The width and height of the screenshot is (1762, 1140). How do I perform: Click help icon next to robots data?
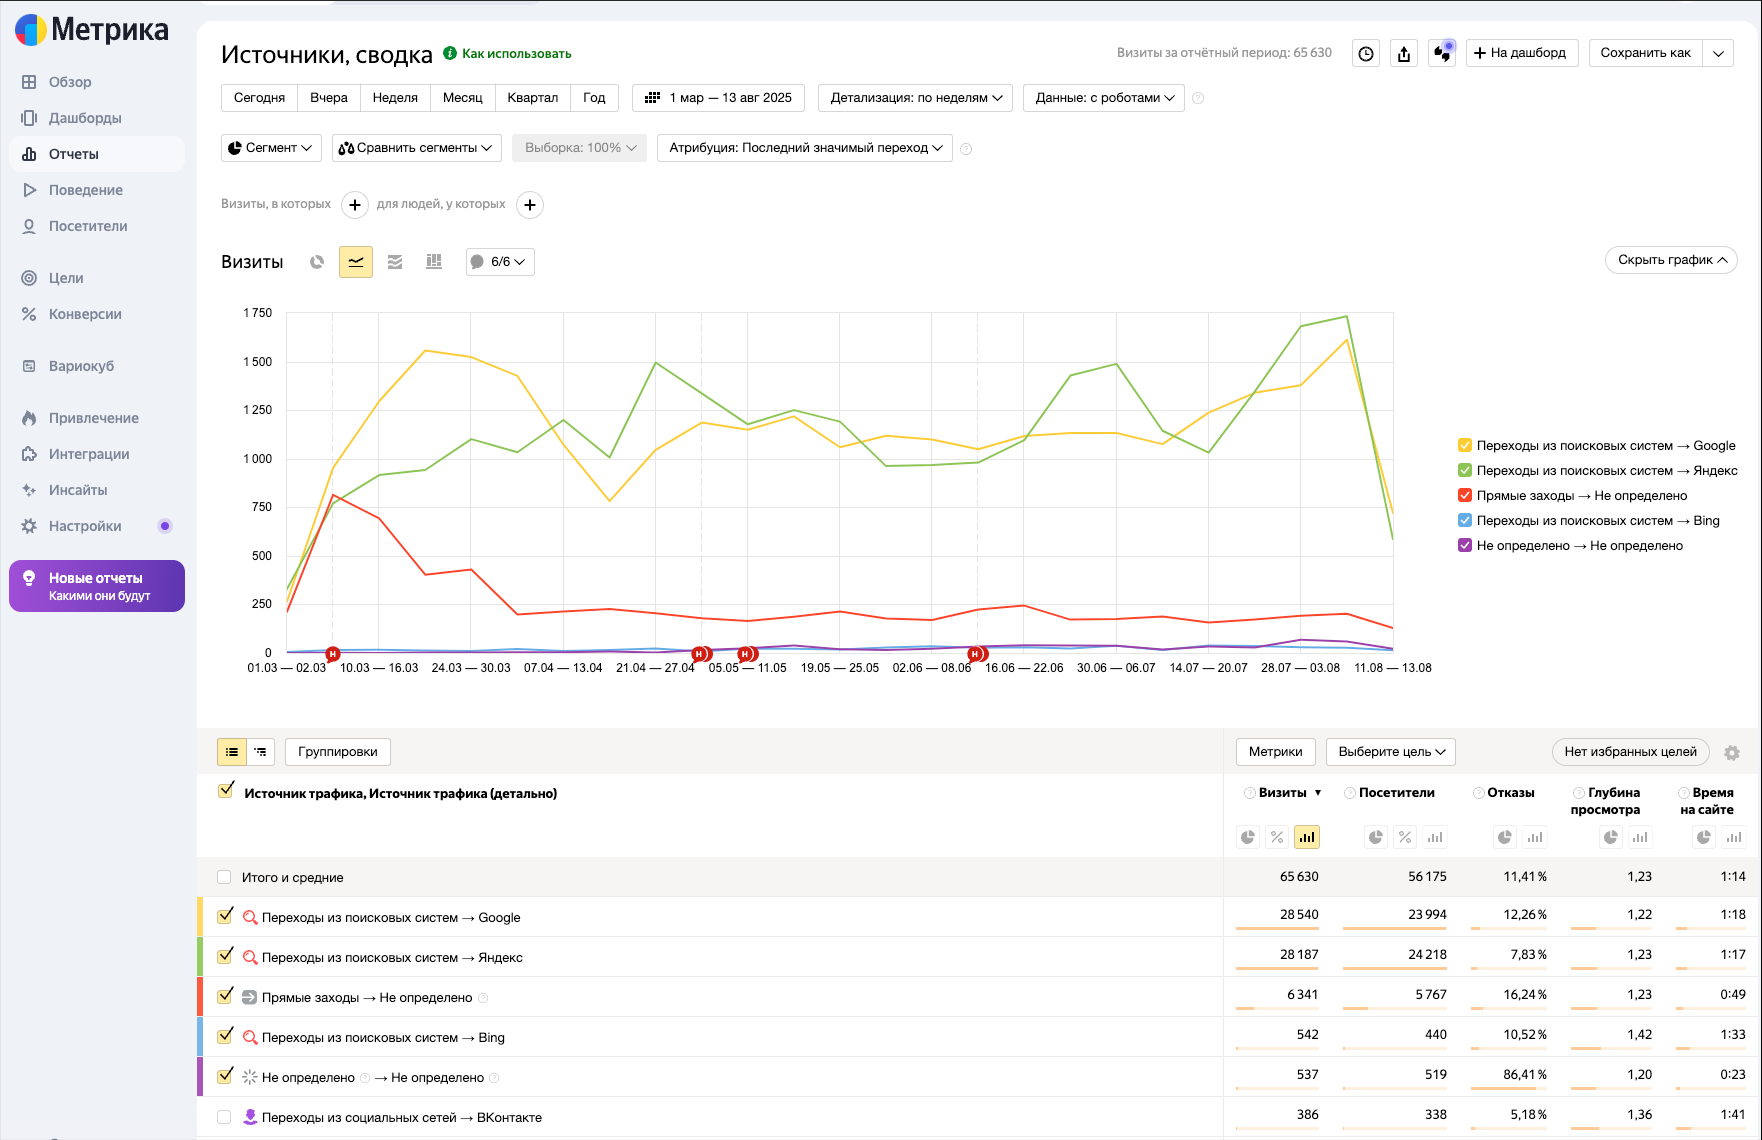pyautogui.click(x=1198, y=98)
